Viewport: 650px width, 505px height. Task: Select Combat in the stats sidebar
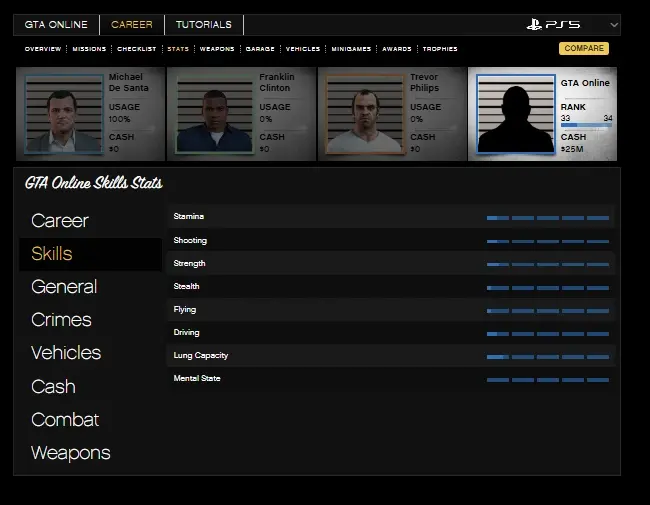point(65,420)
